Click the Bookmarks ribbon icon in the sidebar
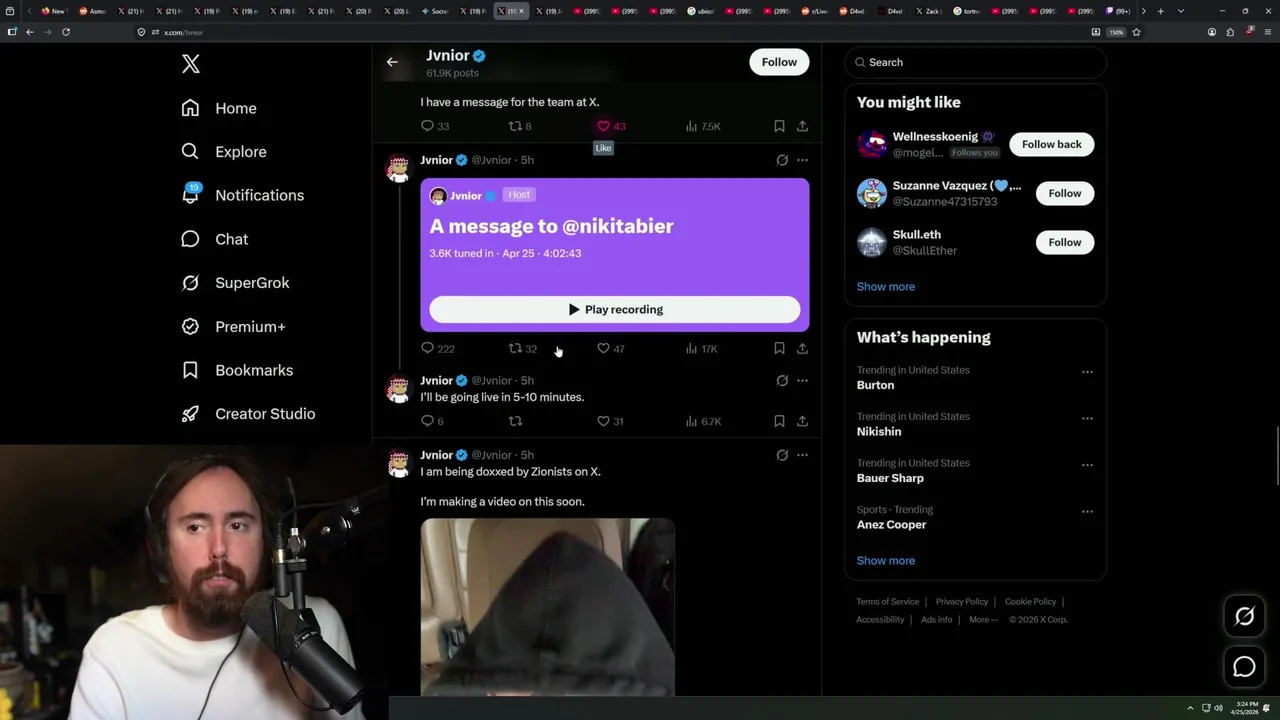 190,370
